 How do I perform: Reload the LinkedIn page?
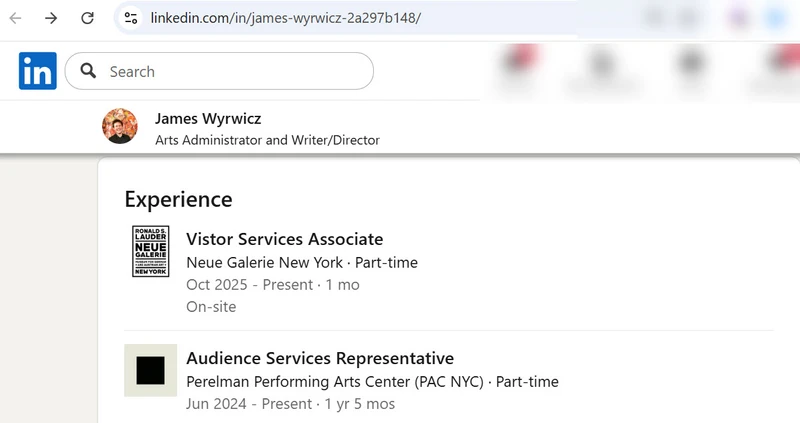tap(87, 18)
